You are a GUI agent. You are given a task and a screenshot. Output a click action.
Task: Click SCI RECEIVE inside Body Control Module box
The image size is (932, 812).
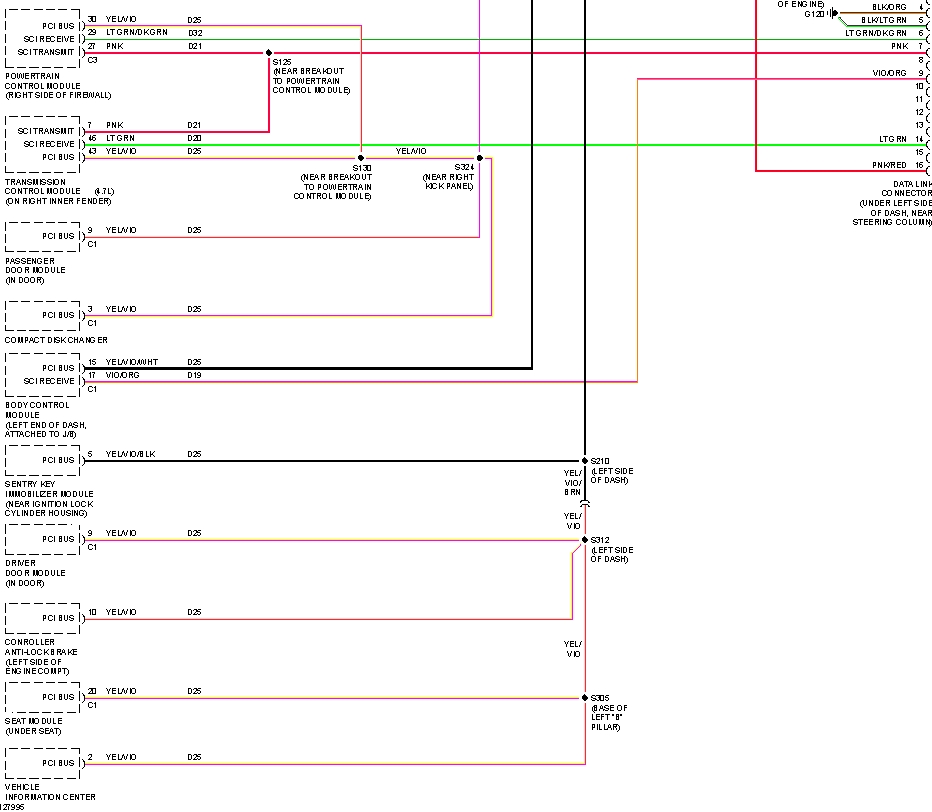tap(49, 381)
